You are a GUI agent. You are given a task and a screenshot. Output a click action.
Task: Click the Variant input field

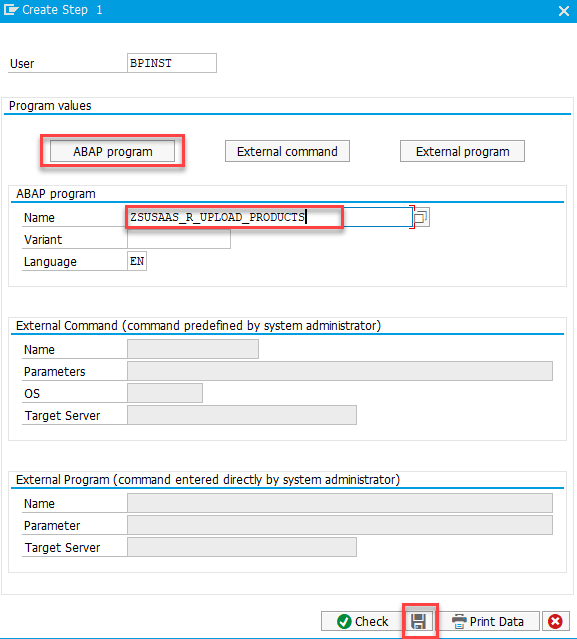coord(179,239)
